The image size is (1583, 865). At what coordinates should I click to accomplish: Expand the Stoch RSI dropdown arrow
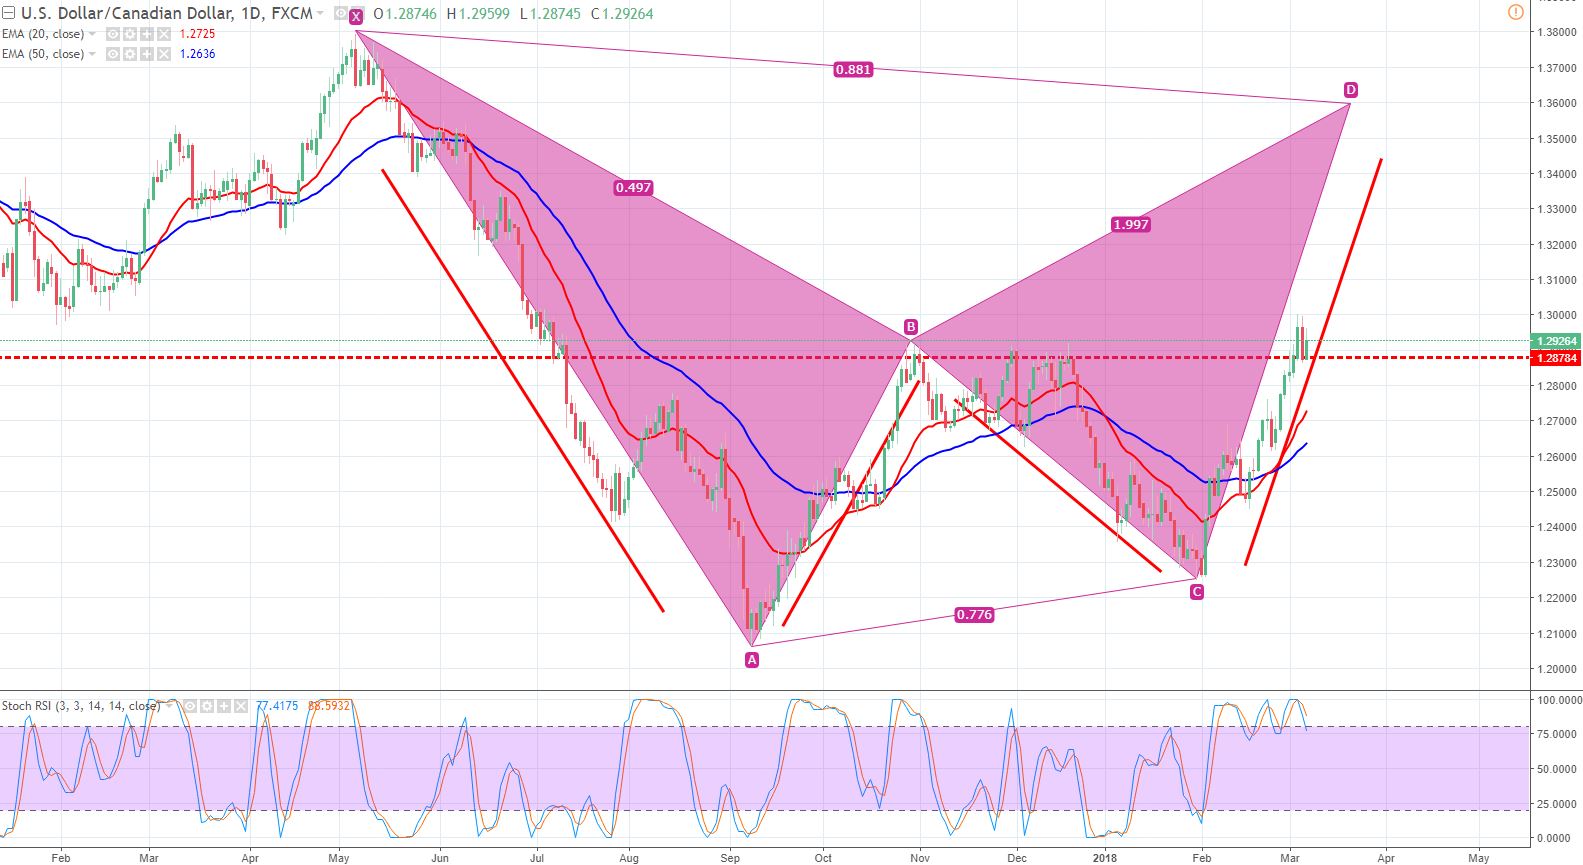170,706
